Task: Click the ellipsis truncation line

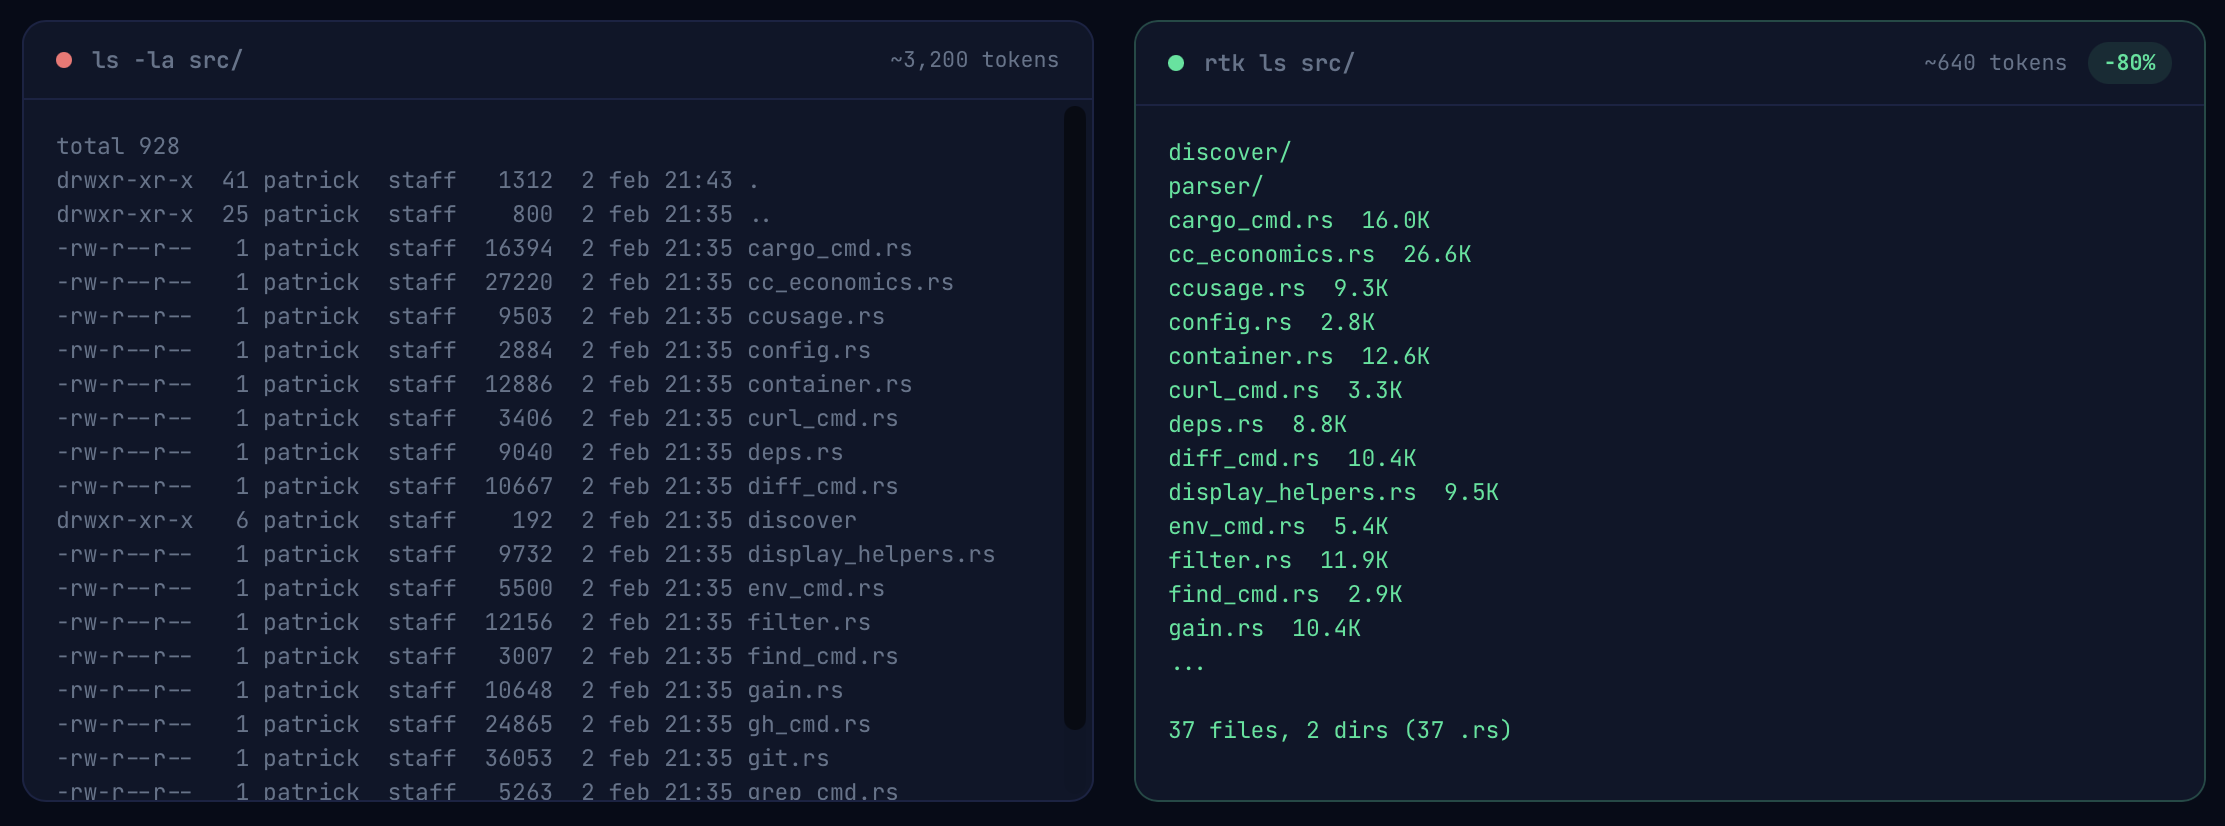Action: (1187, 665)
